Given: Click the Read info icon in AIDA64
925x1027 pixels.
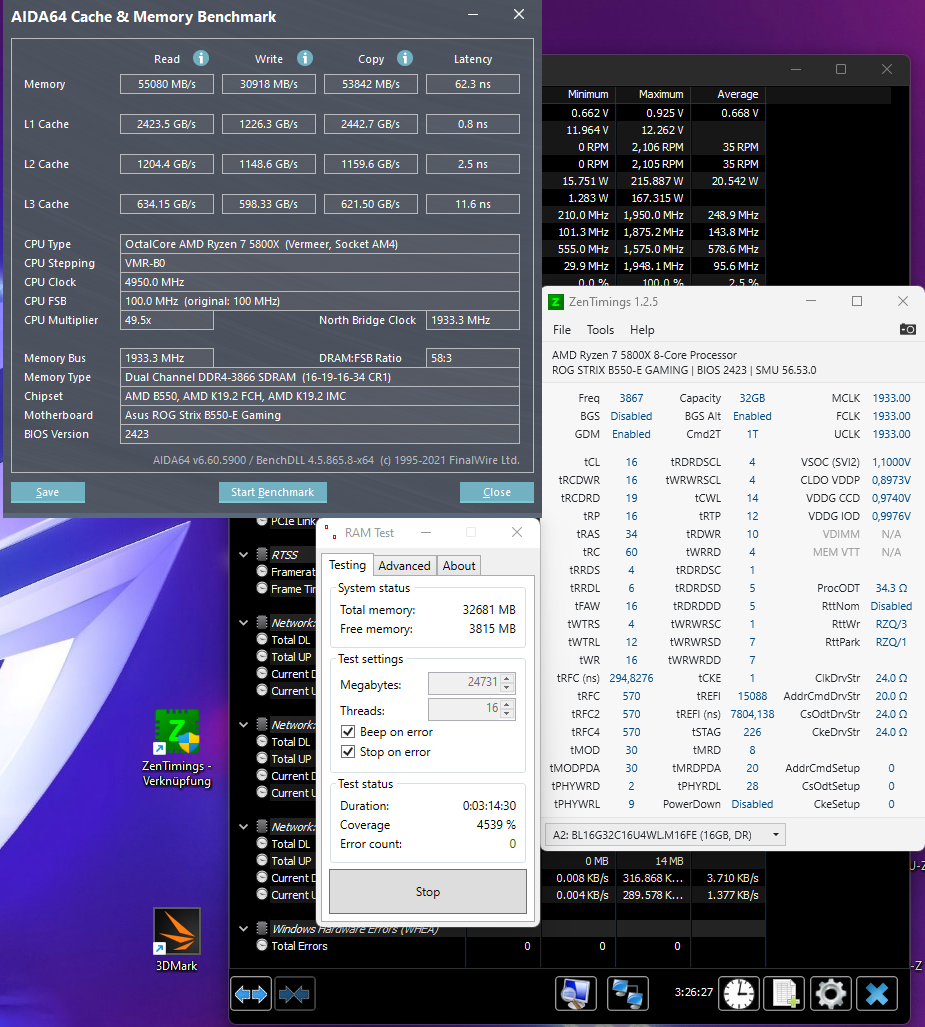Looking at the screenshot, I should [x=200, y=58].
